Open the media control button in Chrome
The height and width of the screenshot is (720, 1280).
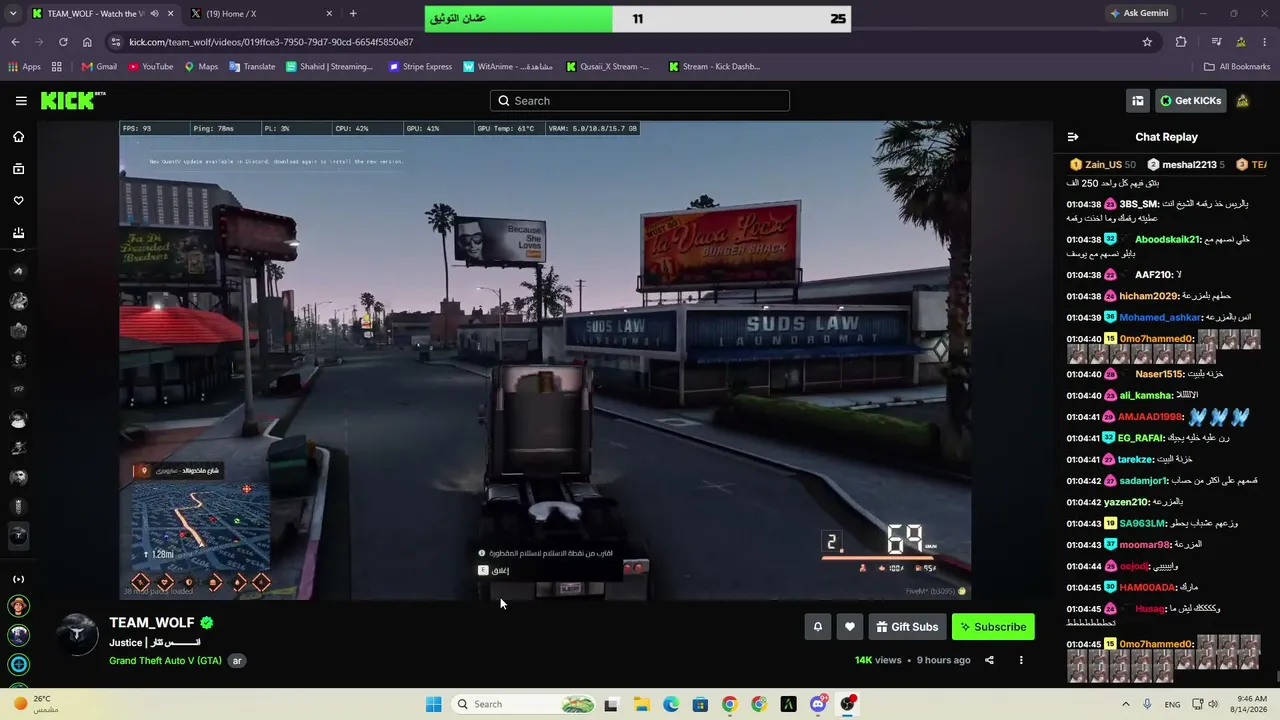click(x=1216, y=42)
